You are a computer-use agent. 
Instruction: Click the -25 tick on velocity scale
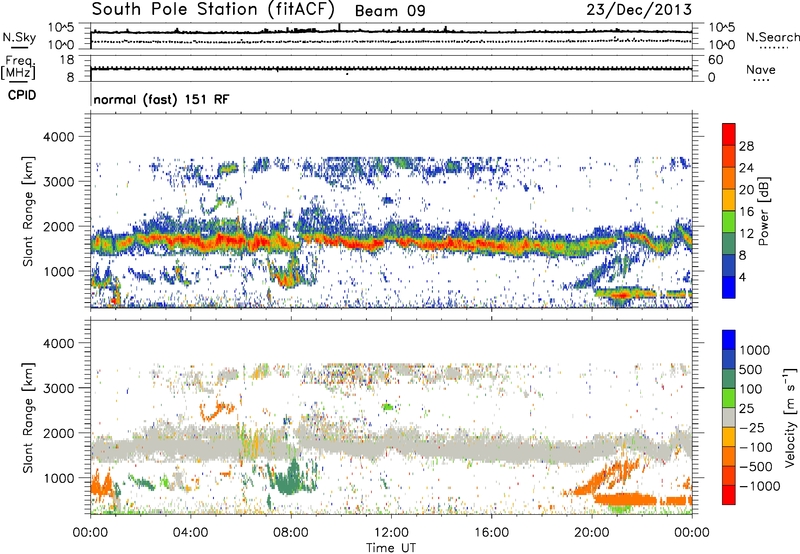[x=750, y=428]
